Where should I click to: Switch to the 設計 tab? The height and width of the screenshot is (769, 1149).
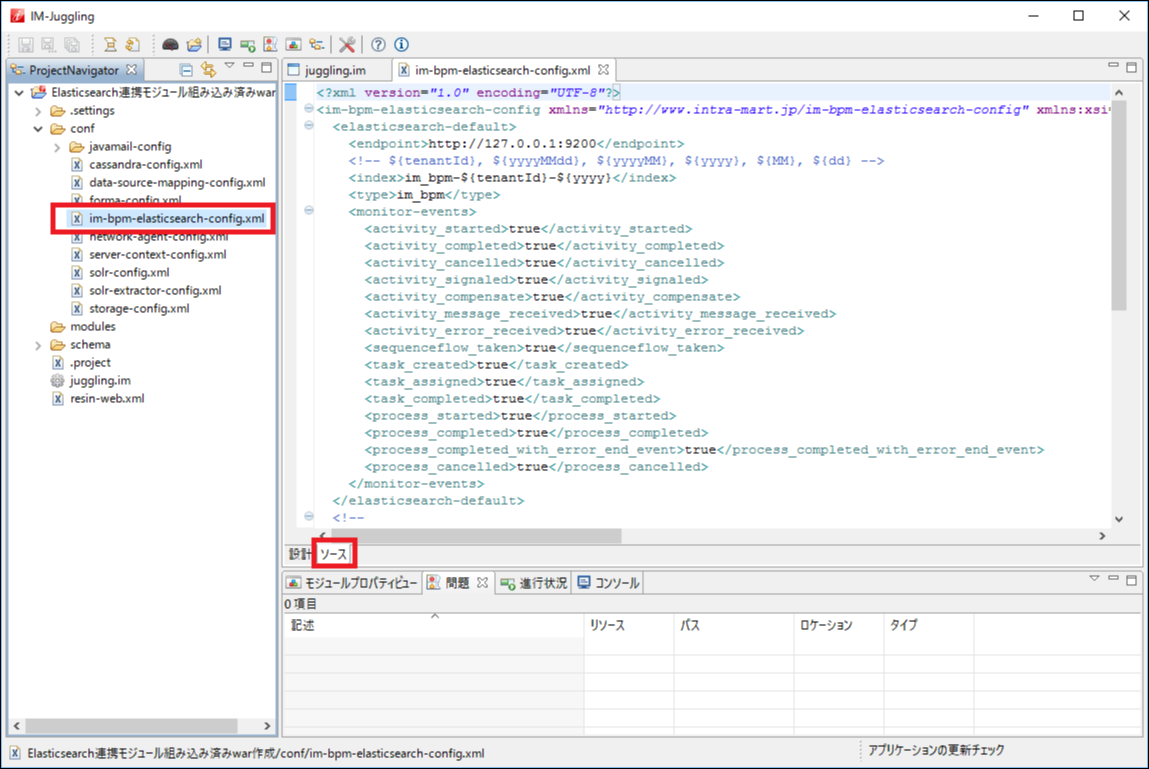tap(300, 554)
